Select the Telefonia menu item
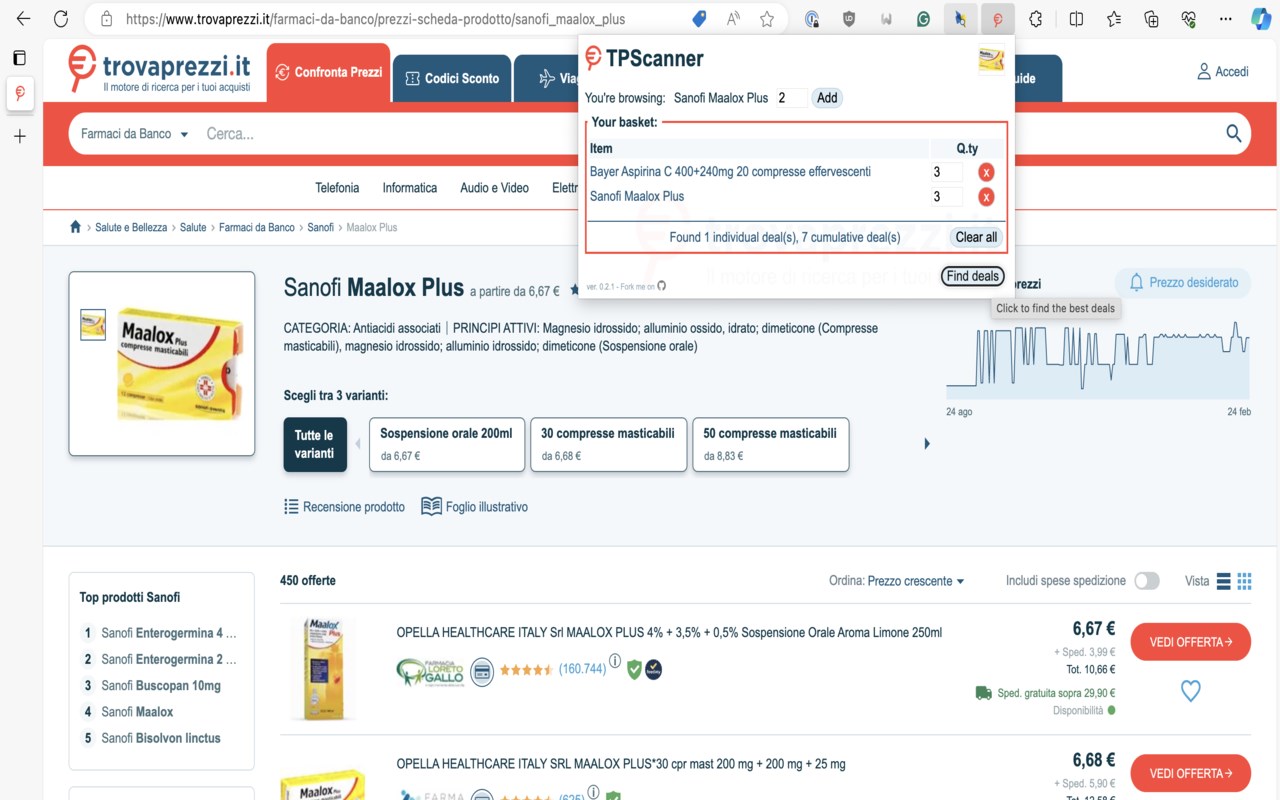 337,188
